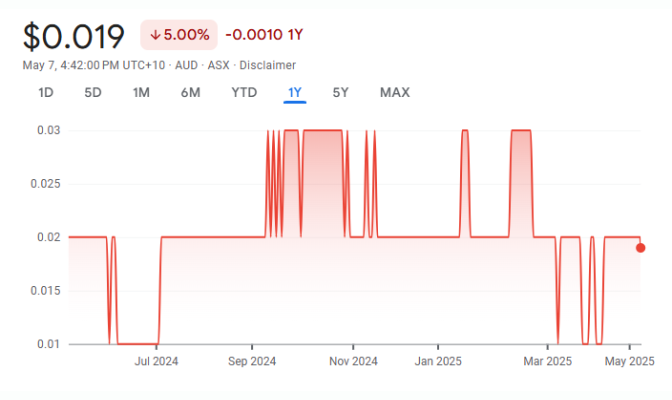672x400 pixels.
Task: Select the 1D time range tab
Action: [46, 93]
